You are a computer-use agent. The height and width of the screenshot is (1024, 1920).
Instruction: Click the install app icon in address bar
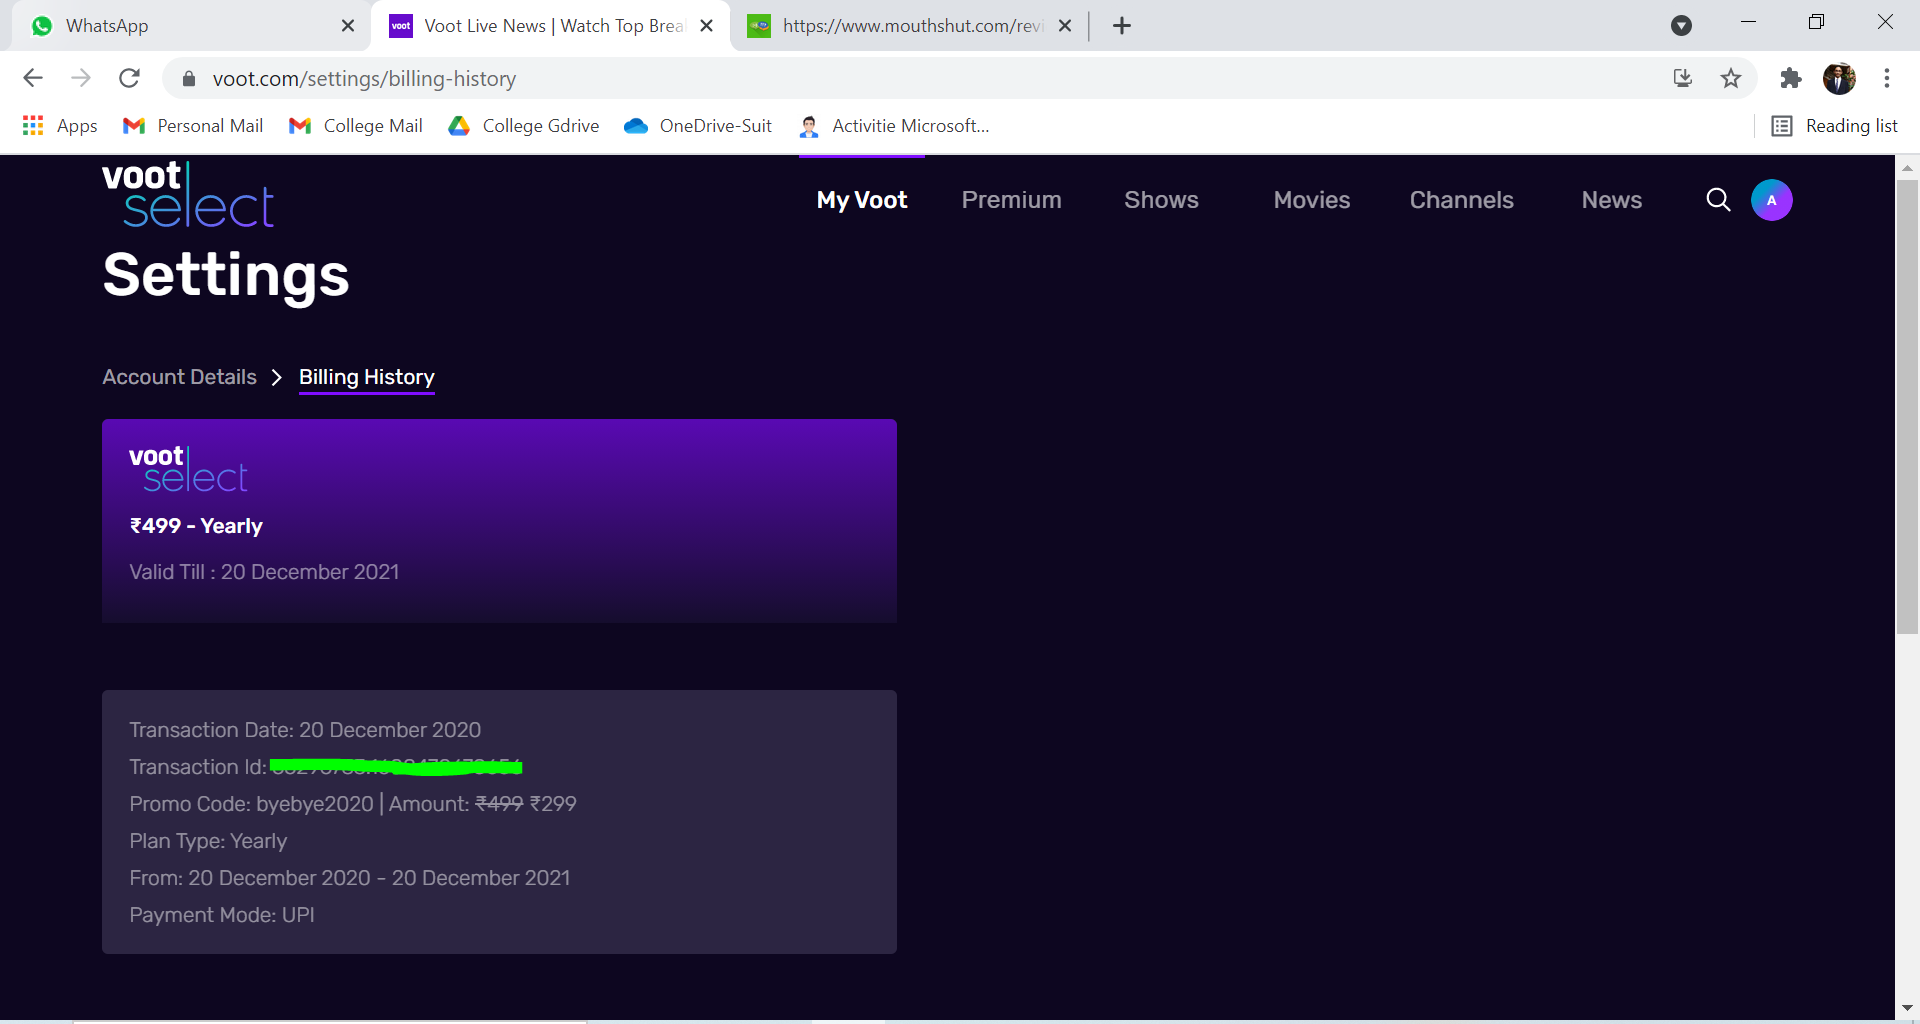pyautogui.click(x=1683, y=78)
